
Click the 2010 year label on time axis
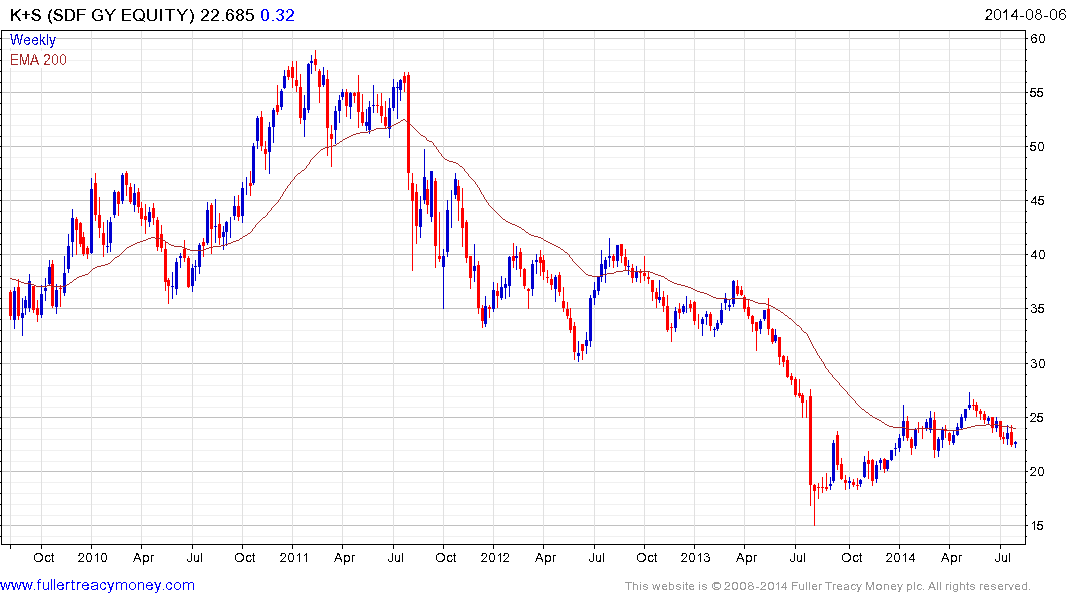pos(93,557)
